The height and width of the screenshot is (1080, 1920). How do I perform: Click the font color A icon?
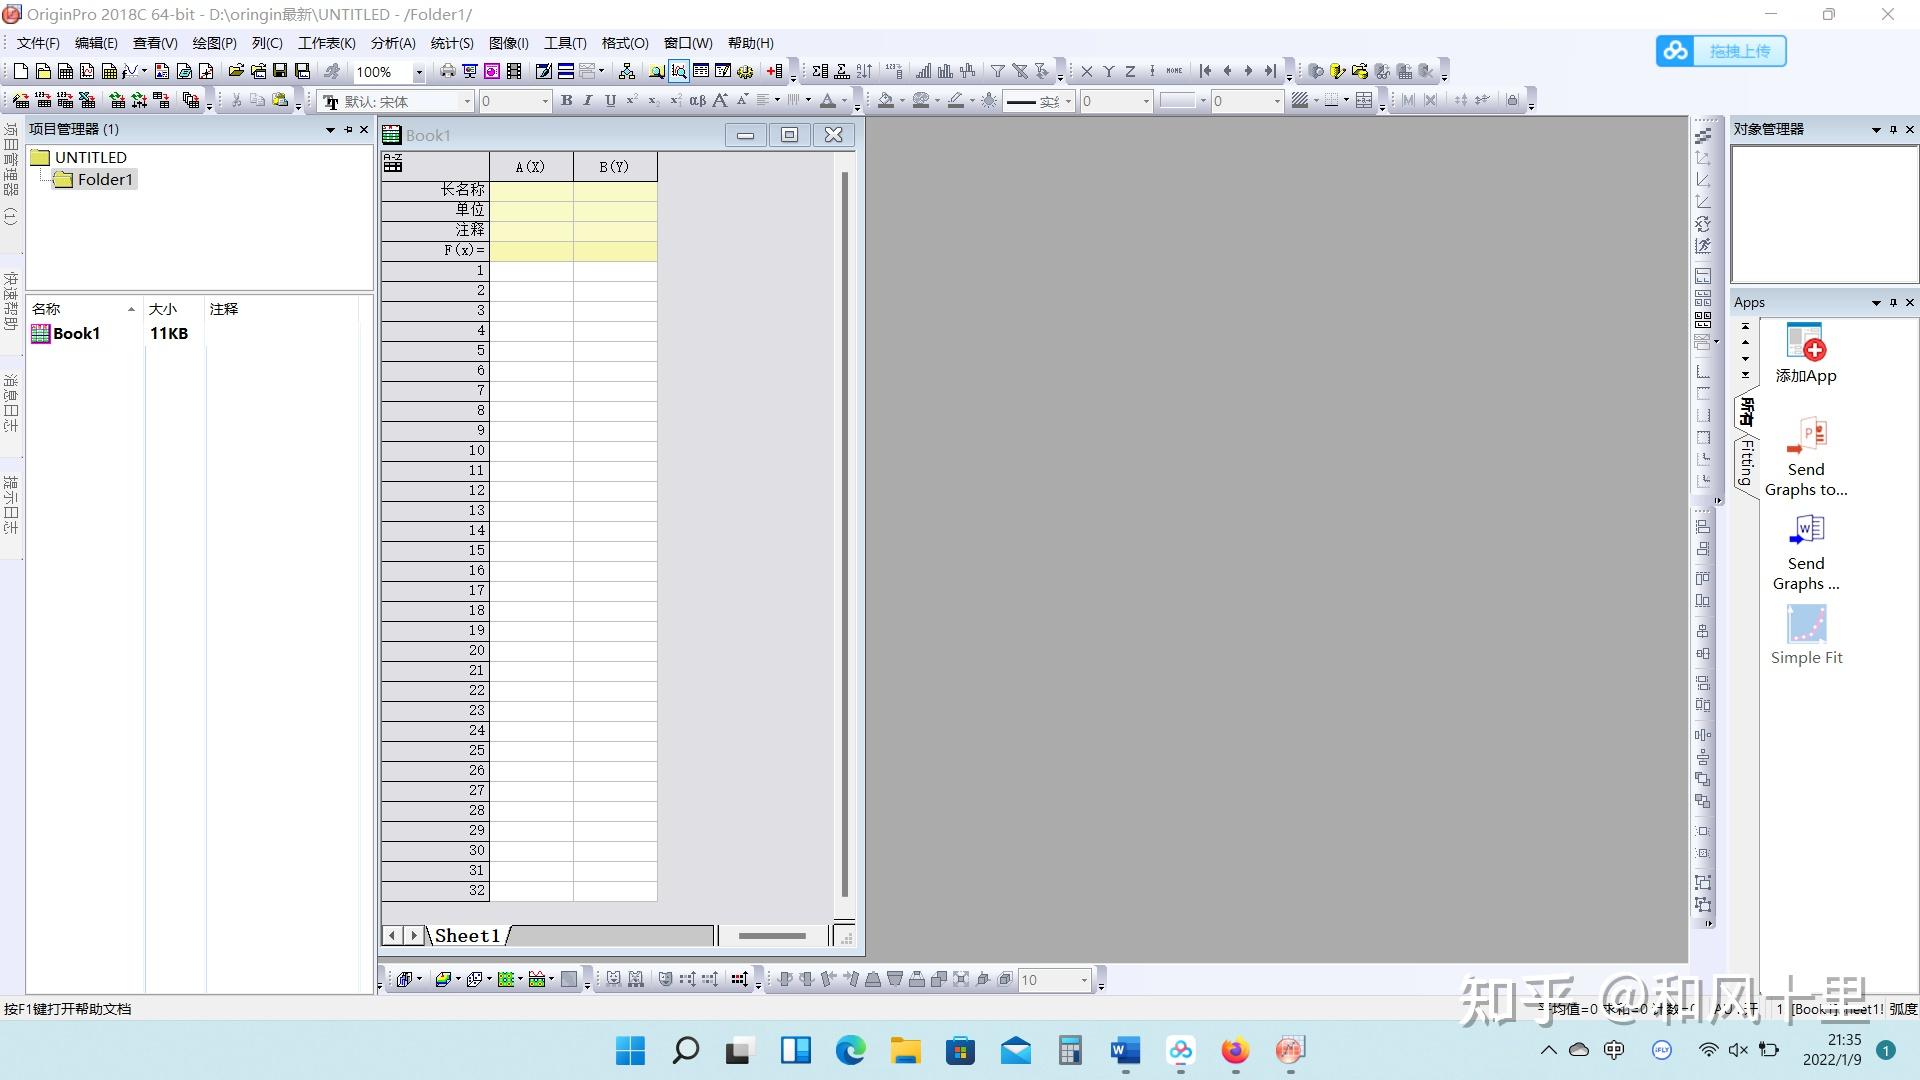click(827, 100)
